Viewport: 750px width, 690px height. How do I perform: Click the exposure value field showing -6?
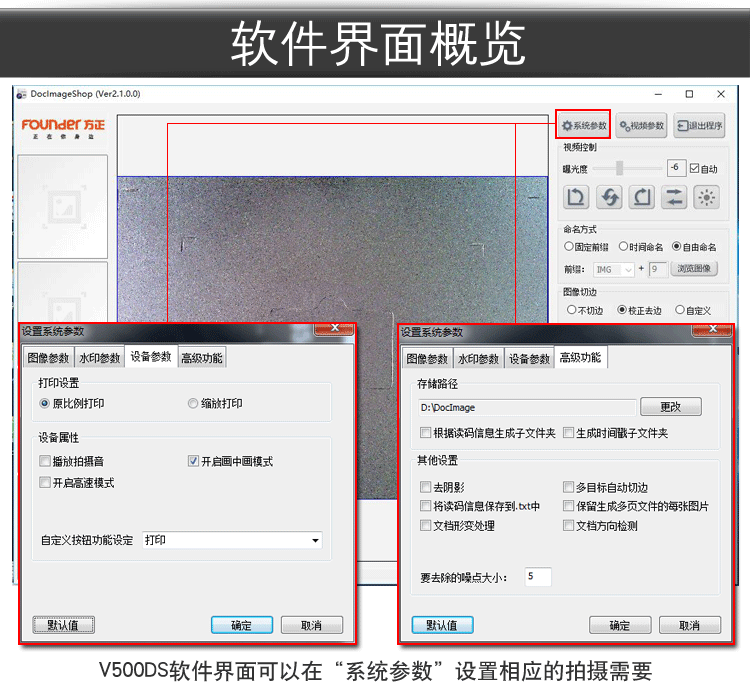tap(676, 168)
